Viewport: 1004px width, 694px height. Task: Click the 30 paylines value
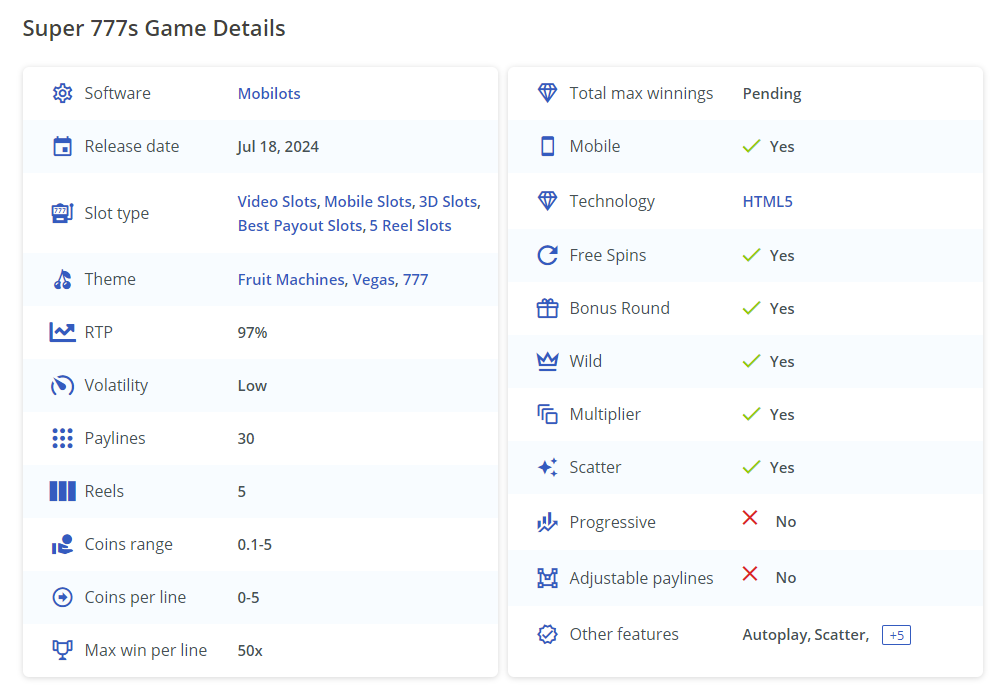click(x=246, y=439)
